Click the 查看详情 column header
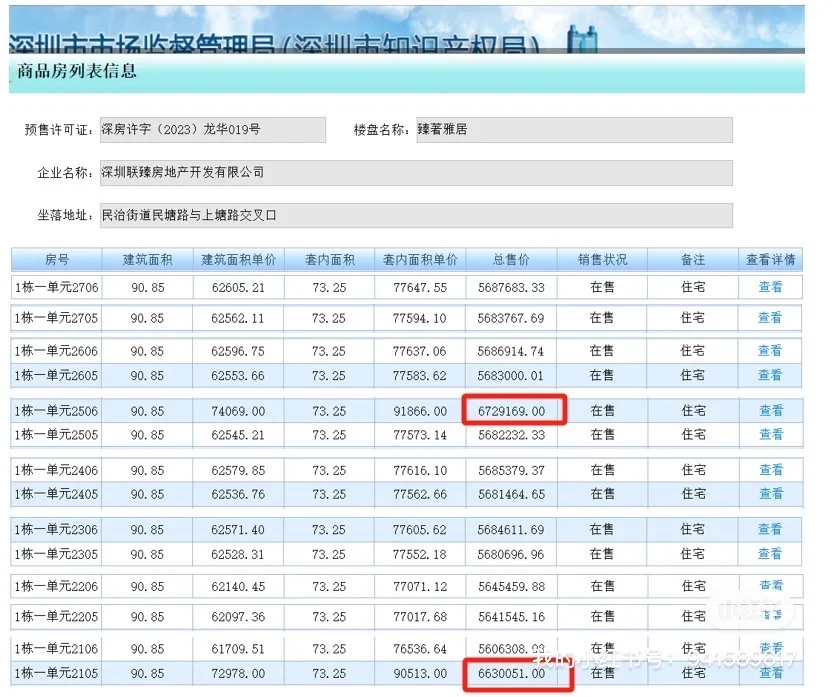The width and height of the screenshot is (832, 697). pos(770,260)
